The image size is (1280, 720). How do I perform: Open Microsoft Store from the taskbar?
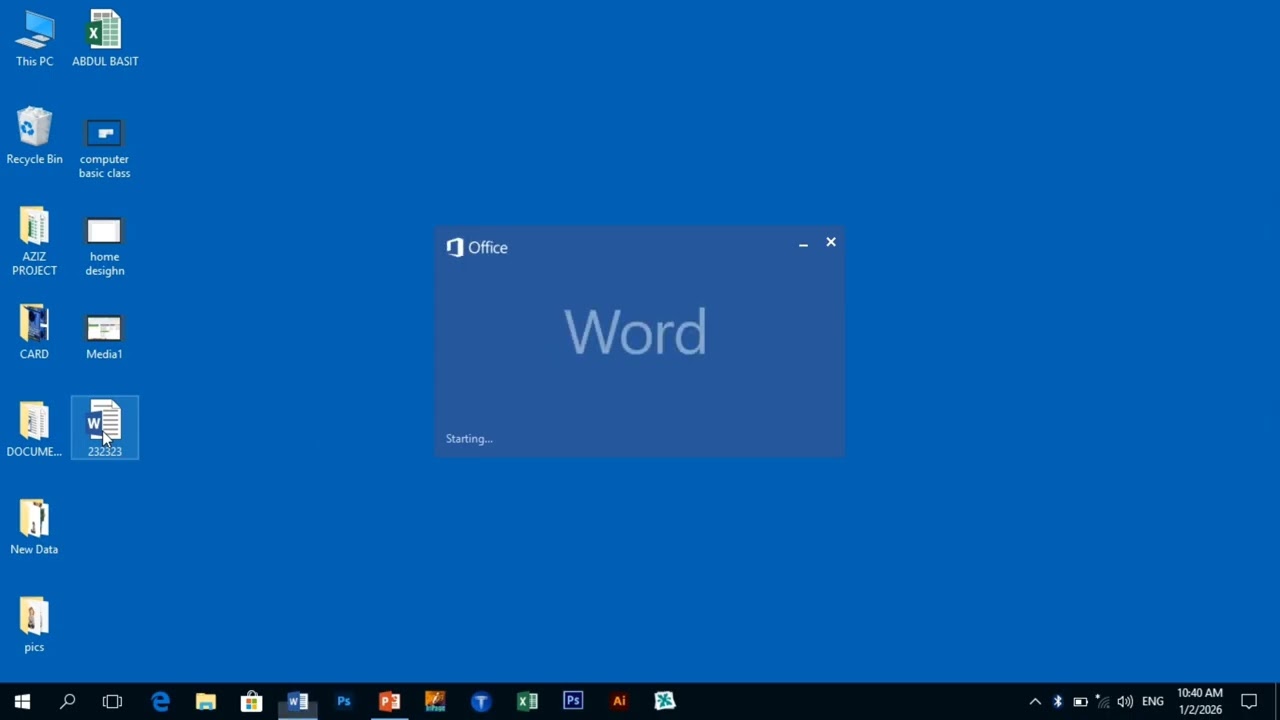pyautogui.click(x=252, y=701)
